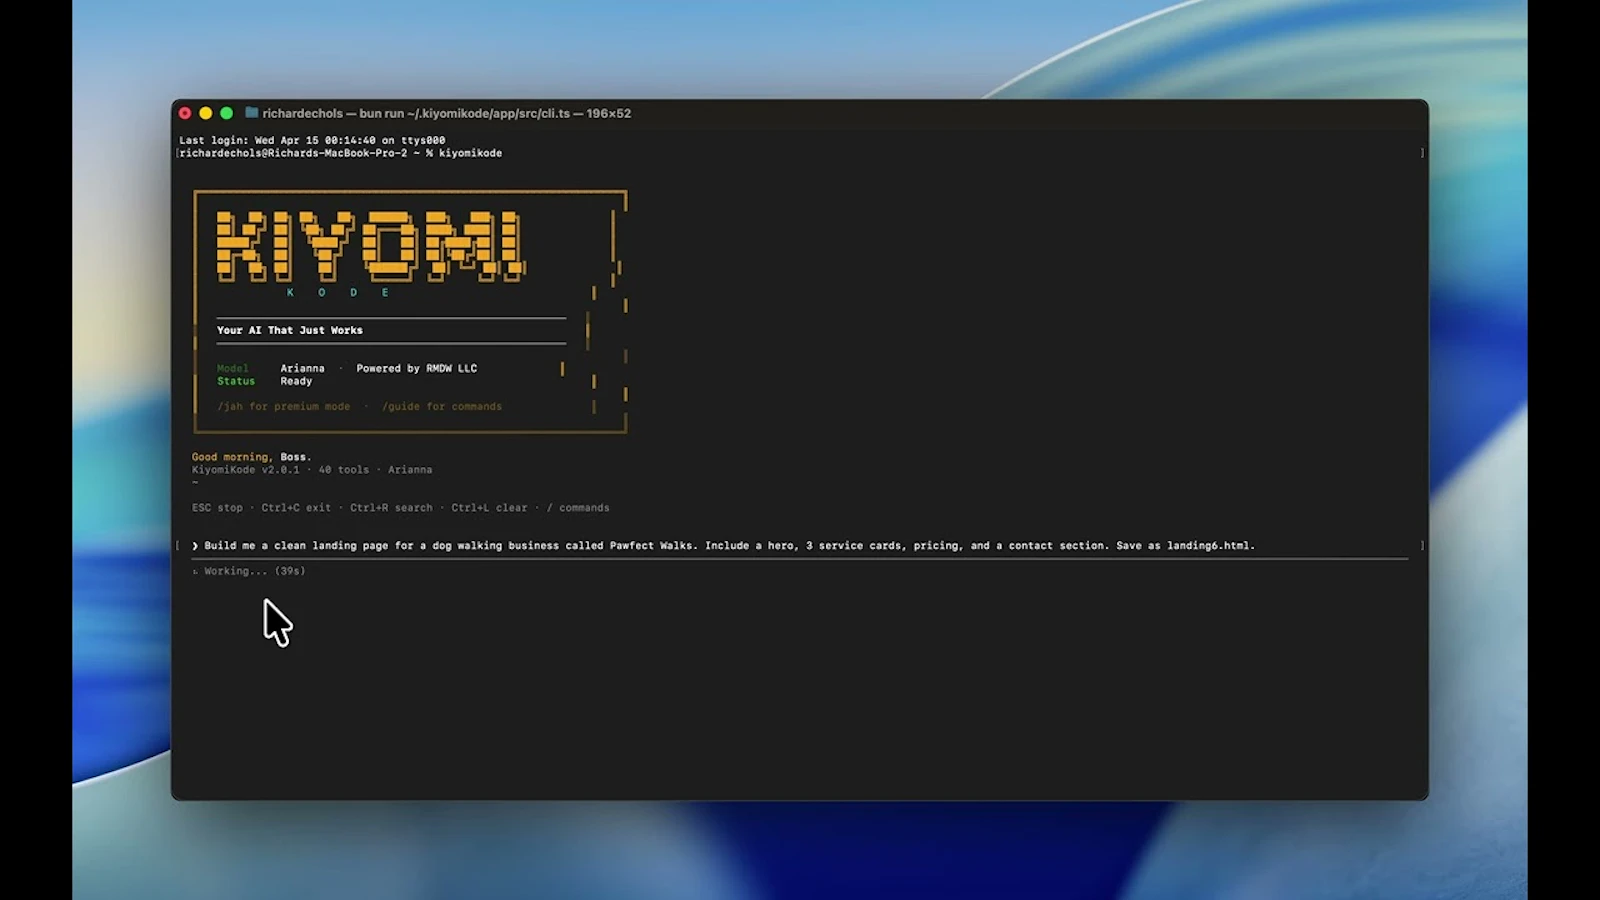
Task: Open the / commands list
Action: click(x=578, y=507)
